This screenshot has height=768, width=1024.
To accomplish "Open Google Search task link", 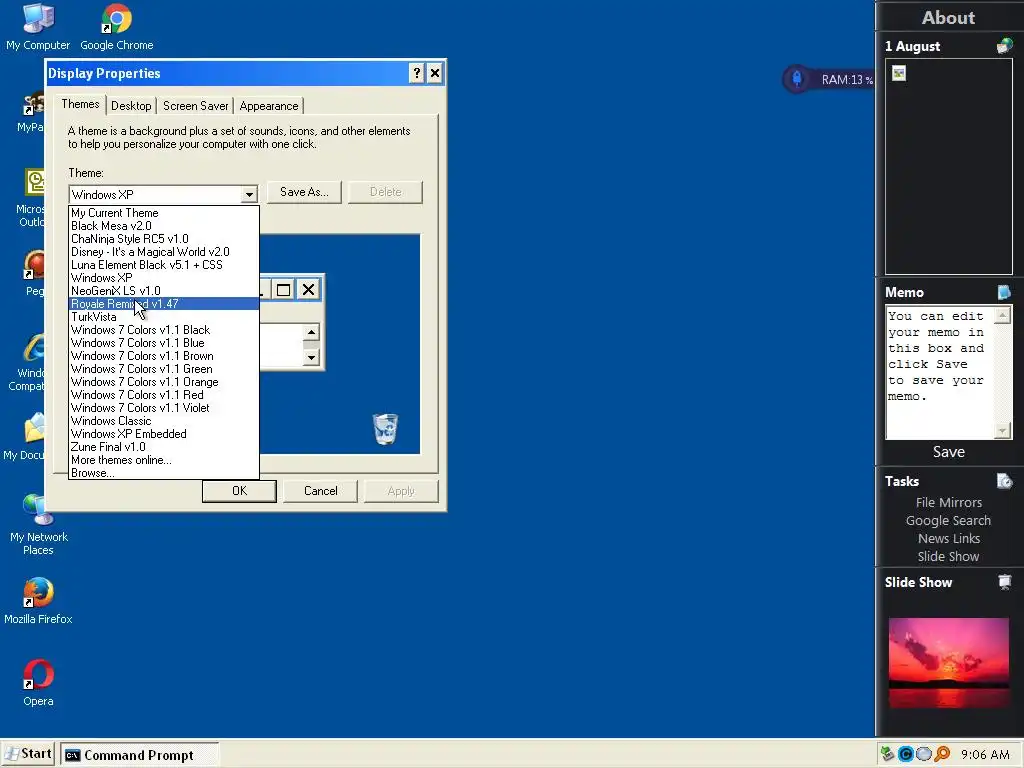I will [x=948, y=520].
